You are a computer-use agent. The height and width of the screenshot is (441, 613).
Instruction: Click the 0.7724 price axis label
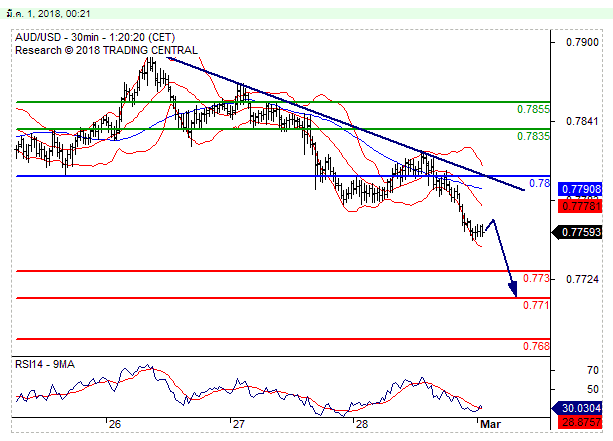click(x=582, y=279)
